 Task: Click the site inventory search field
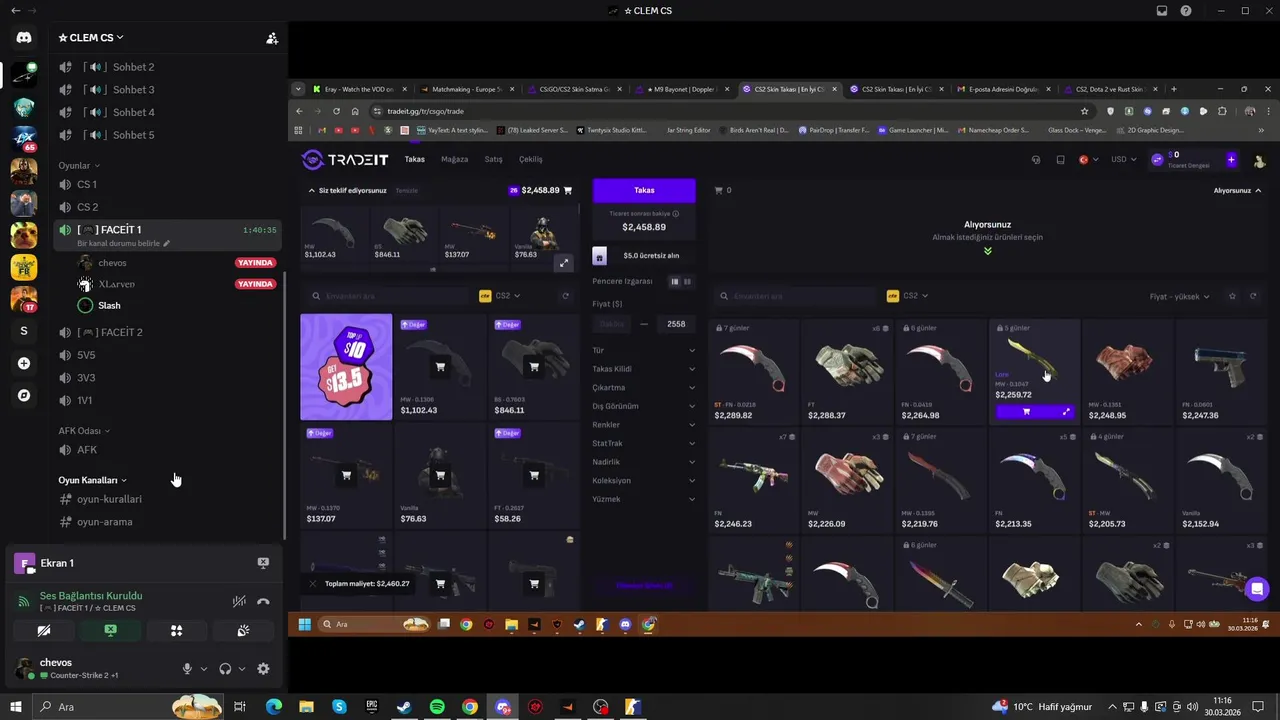pos(798,296)
